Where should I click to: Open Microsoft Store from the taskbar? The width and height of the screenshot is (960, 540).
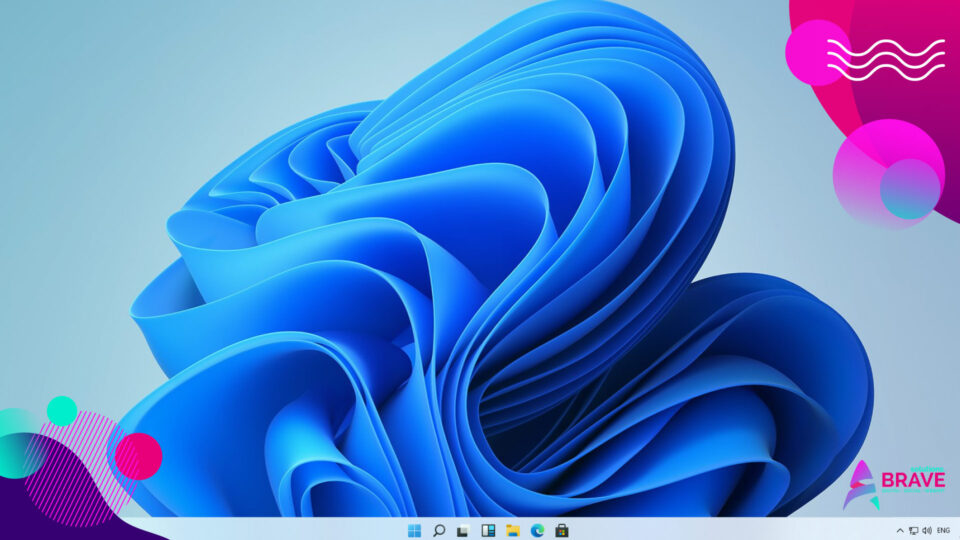pyautogui.click(x=562, y=530)
